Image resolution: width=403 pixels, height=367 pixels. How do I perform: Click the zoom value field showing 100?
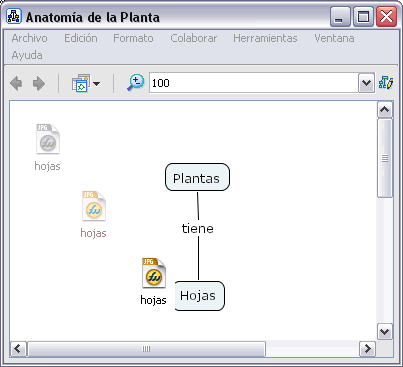(x=254, y=83)
